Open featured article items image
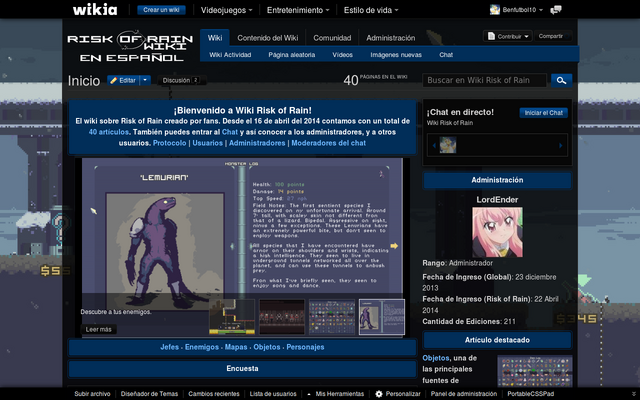Screen dimensions: 640x400 pos(535,371)
